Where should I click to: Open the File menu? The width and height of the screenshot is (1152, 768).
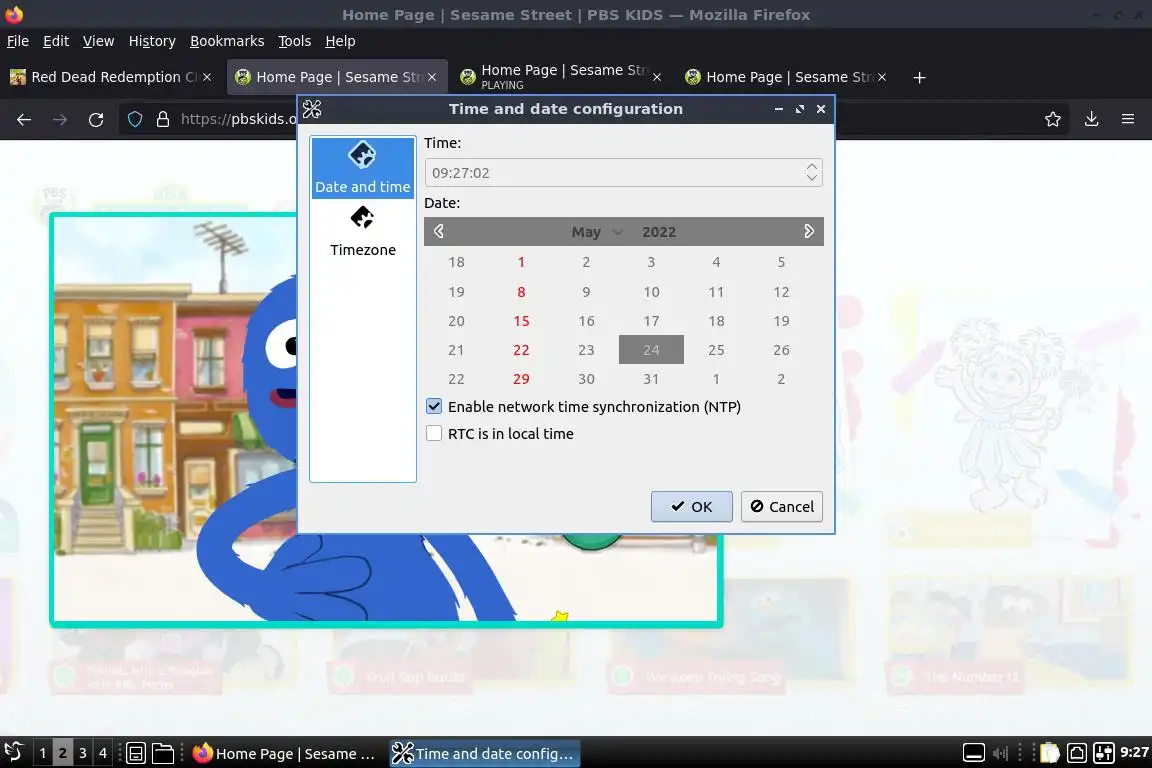pos(18,41)
